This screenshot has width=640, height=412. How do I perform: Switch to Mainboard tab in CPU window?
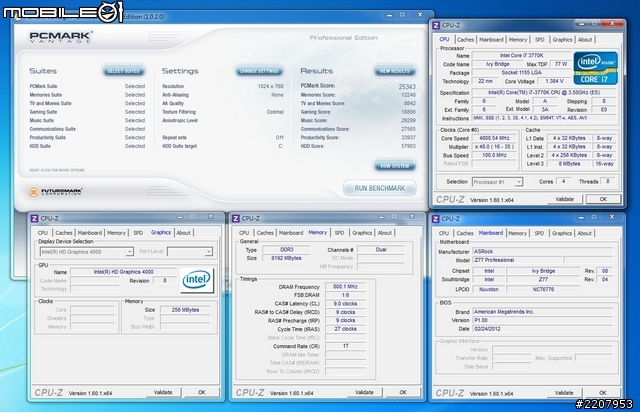491,40
